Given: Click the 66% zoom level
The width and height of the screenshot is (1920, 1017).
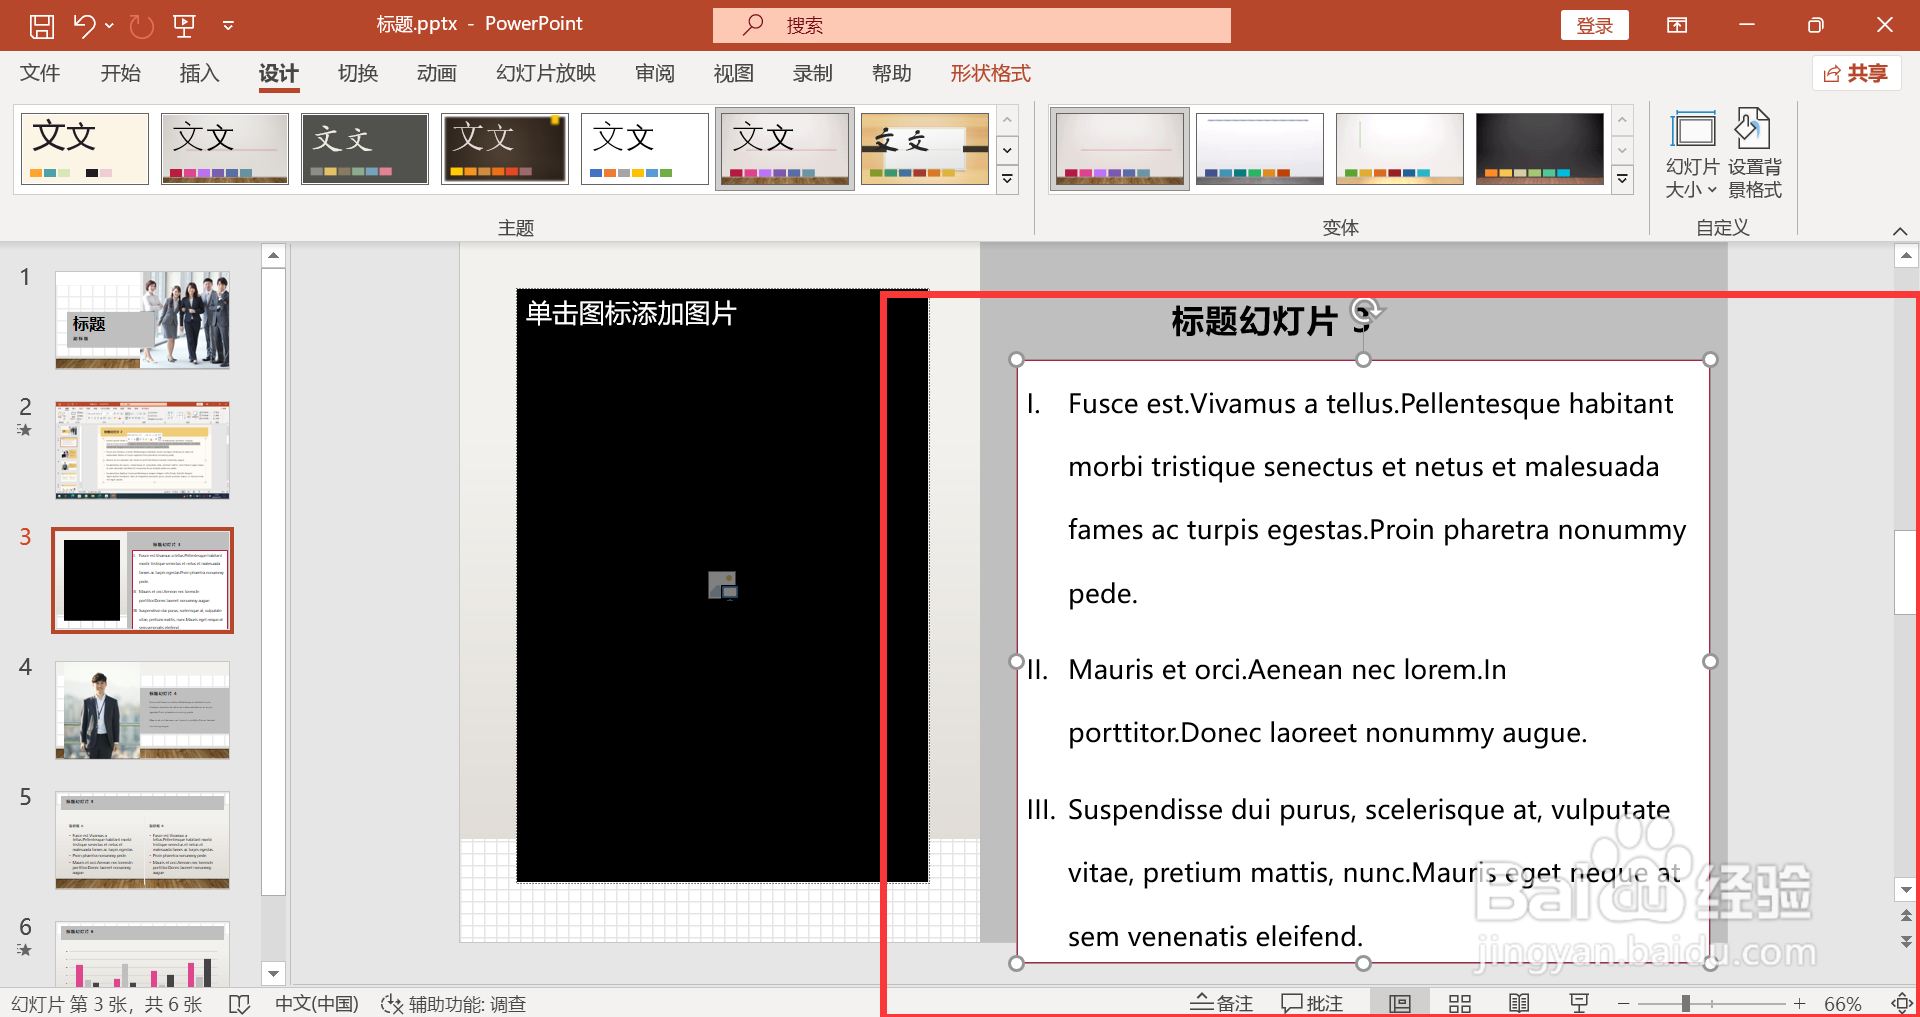Looking at the screenshot, I should [x=1842, y=1003].
